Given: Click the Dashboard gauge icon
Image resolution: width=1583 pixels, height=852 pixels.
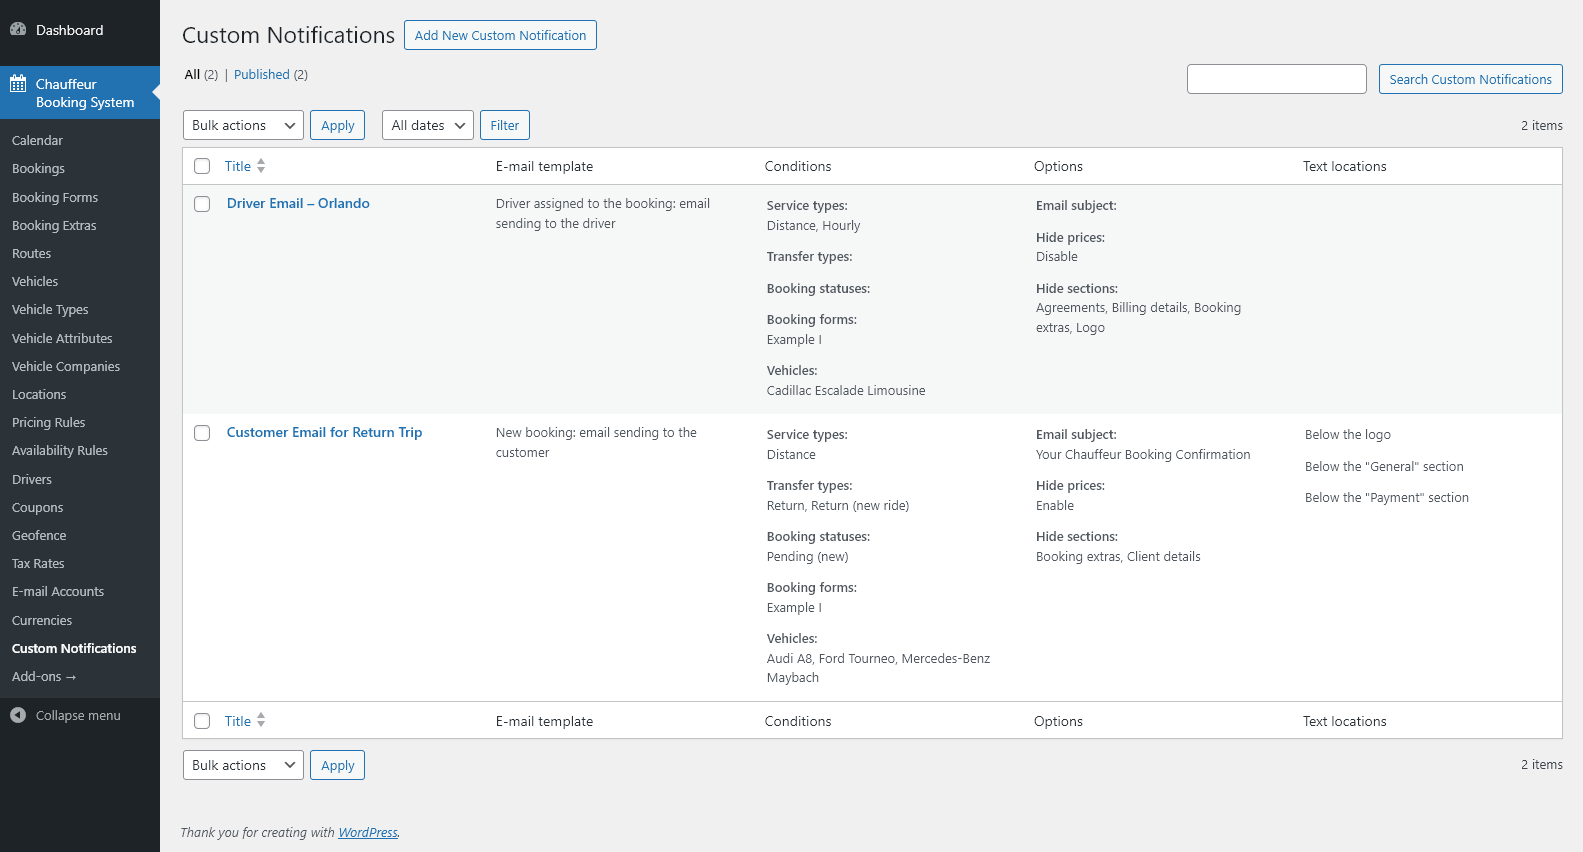Looking at the screenshot, I should 18,30.
